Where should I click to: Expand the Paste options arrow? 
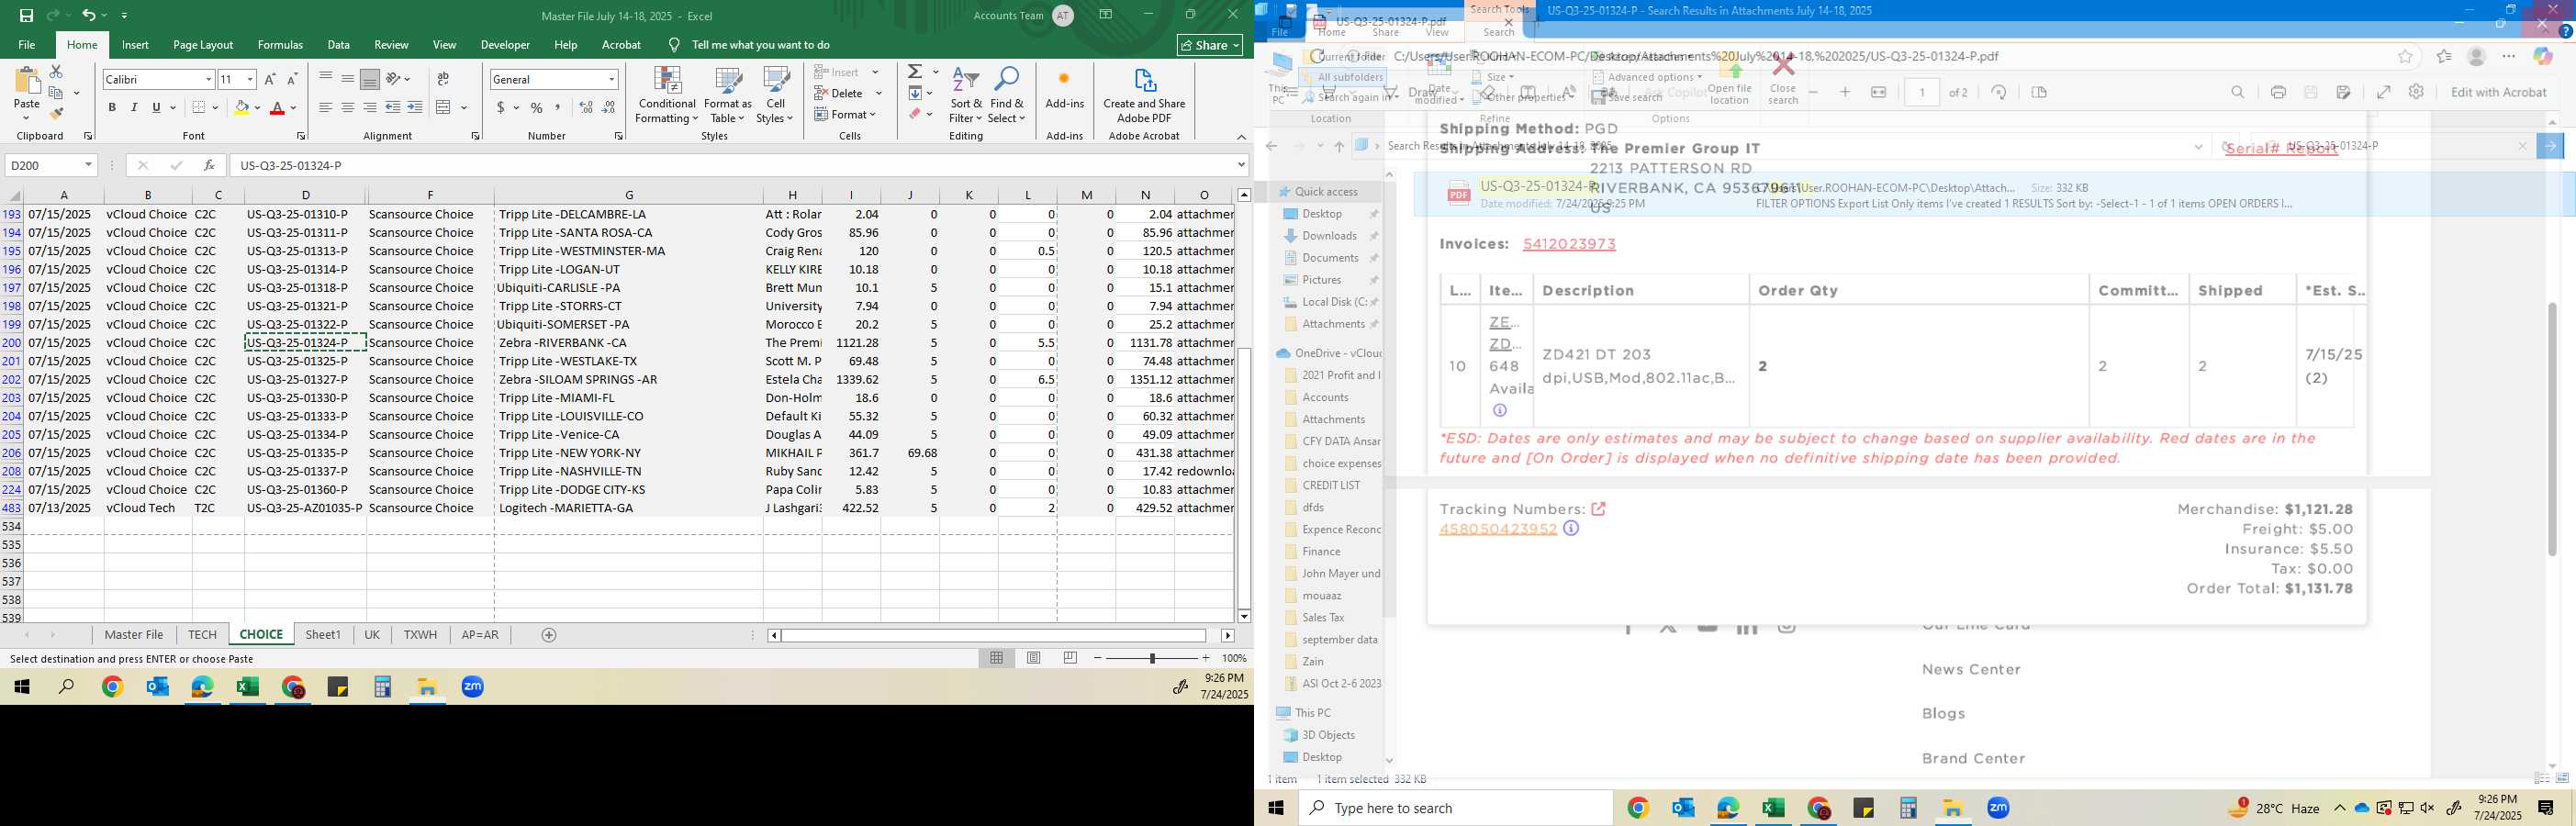click(26, 117)
